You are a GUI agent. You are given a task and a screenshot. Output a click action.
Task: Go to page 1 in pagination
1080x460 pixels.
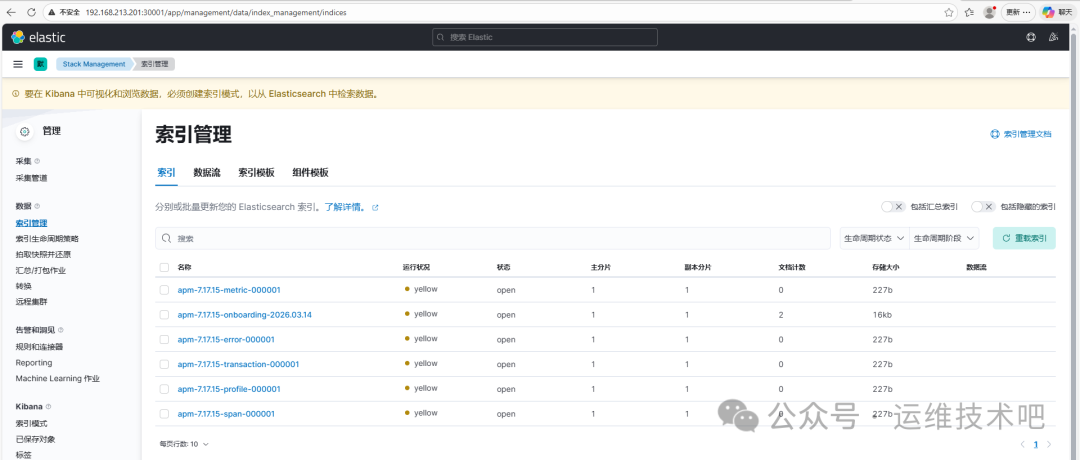click(x=1035, y=444)
